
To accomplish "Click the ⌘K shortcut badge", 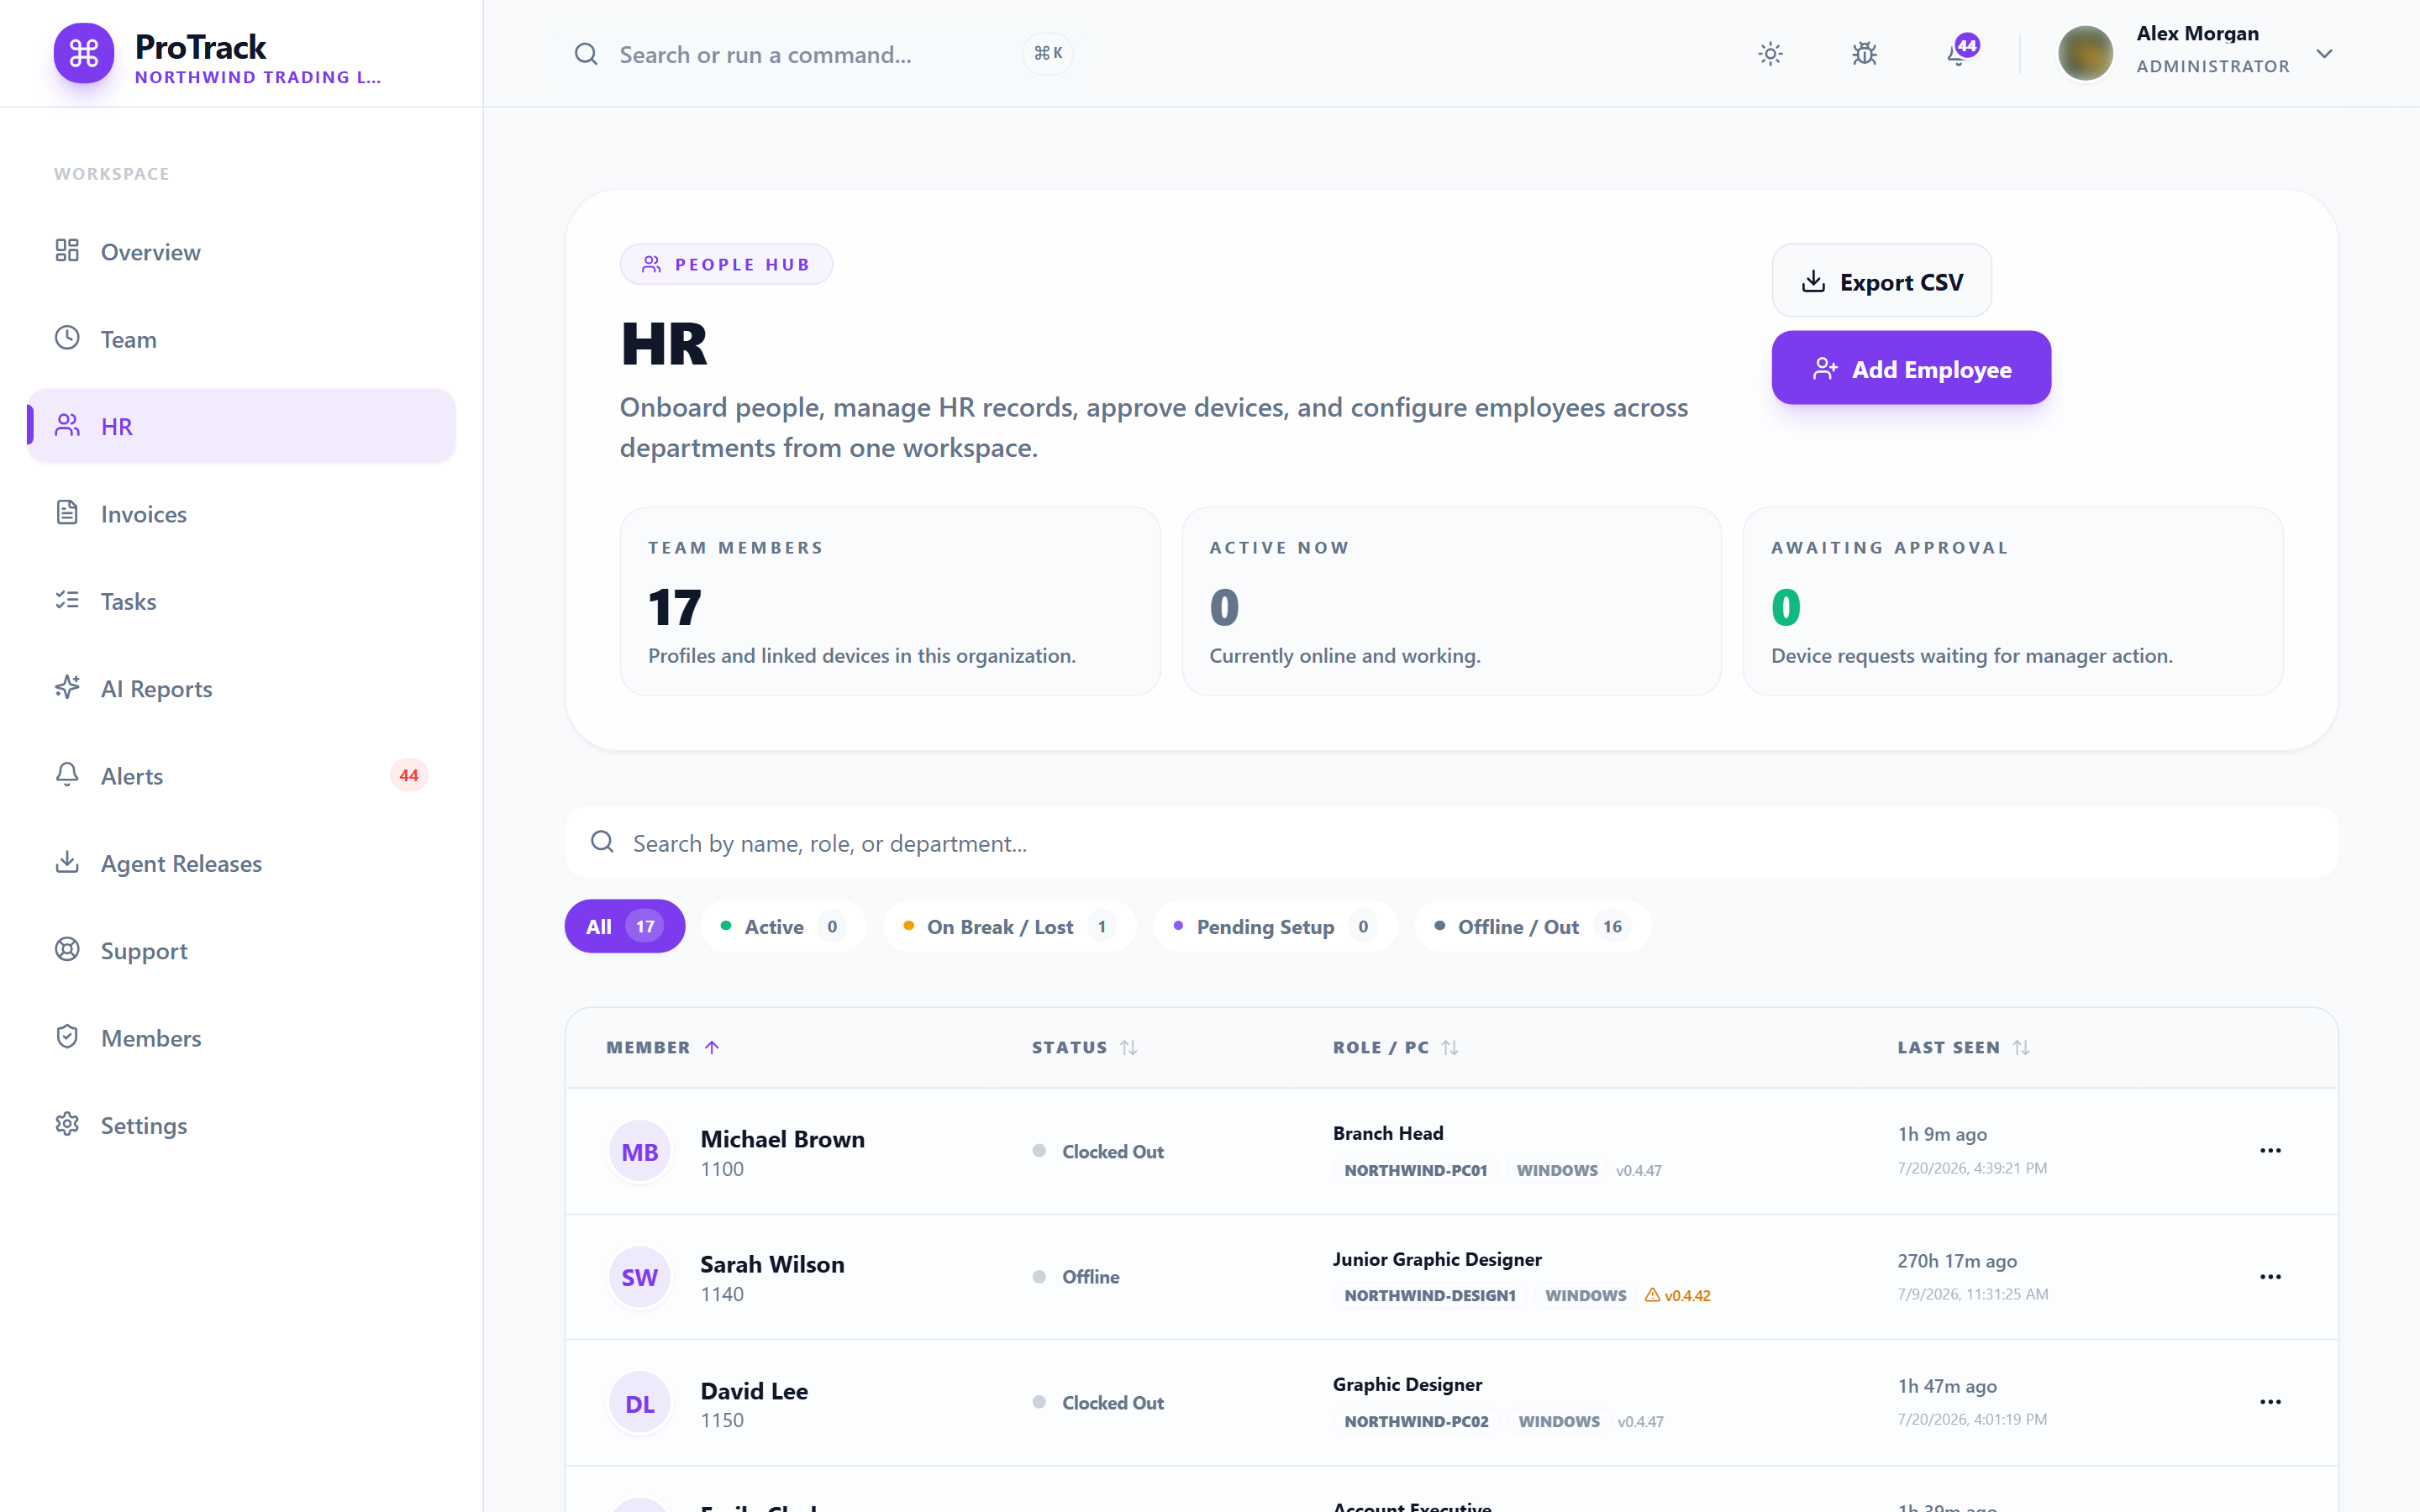I will point(1048,53).
